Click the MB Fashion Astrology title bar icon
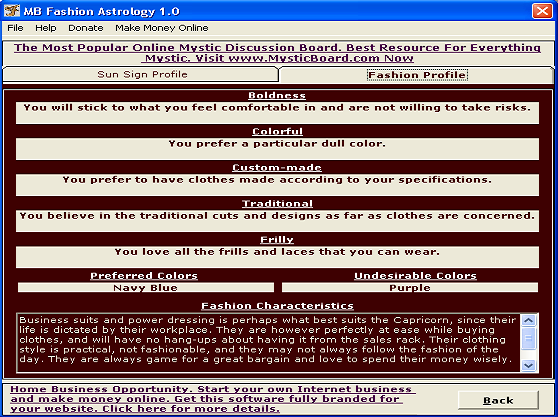Screen dimensions: 558x417 click(x=11, y=11)
